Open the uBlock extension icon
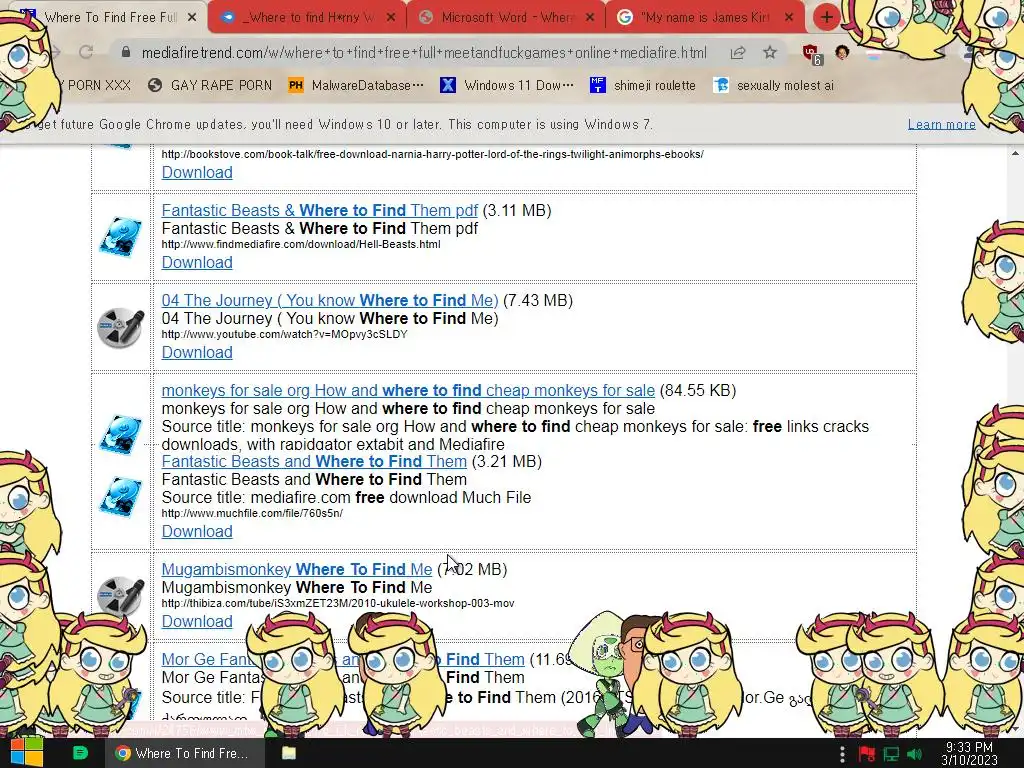This screenshot has width=1024, height=768. point(812,54)
